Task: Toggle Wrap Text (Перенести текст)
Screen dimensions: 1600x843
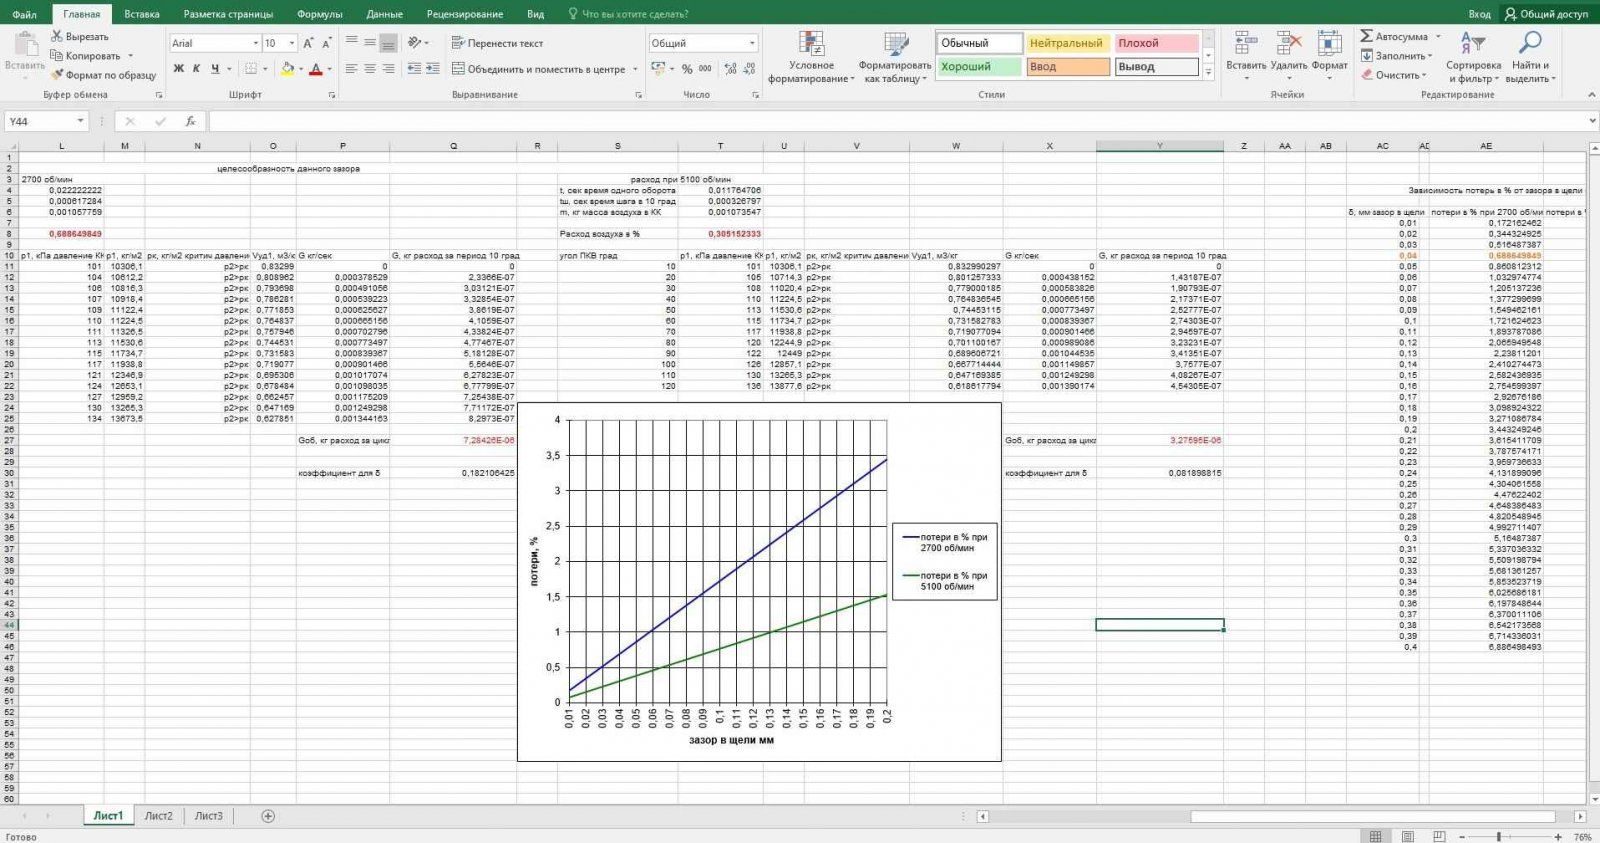Action: pos(497,43)
